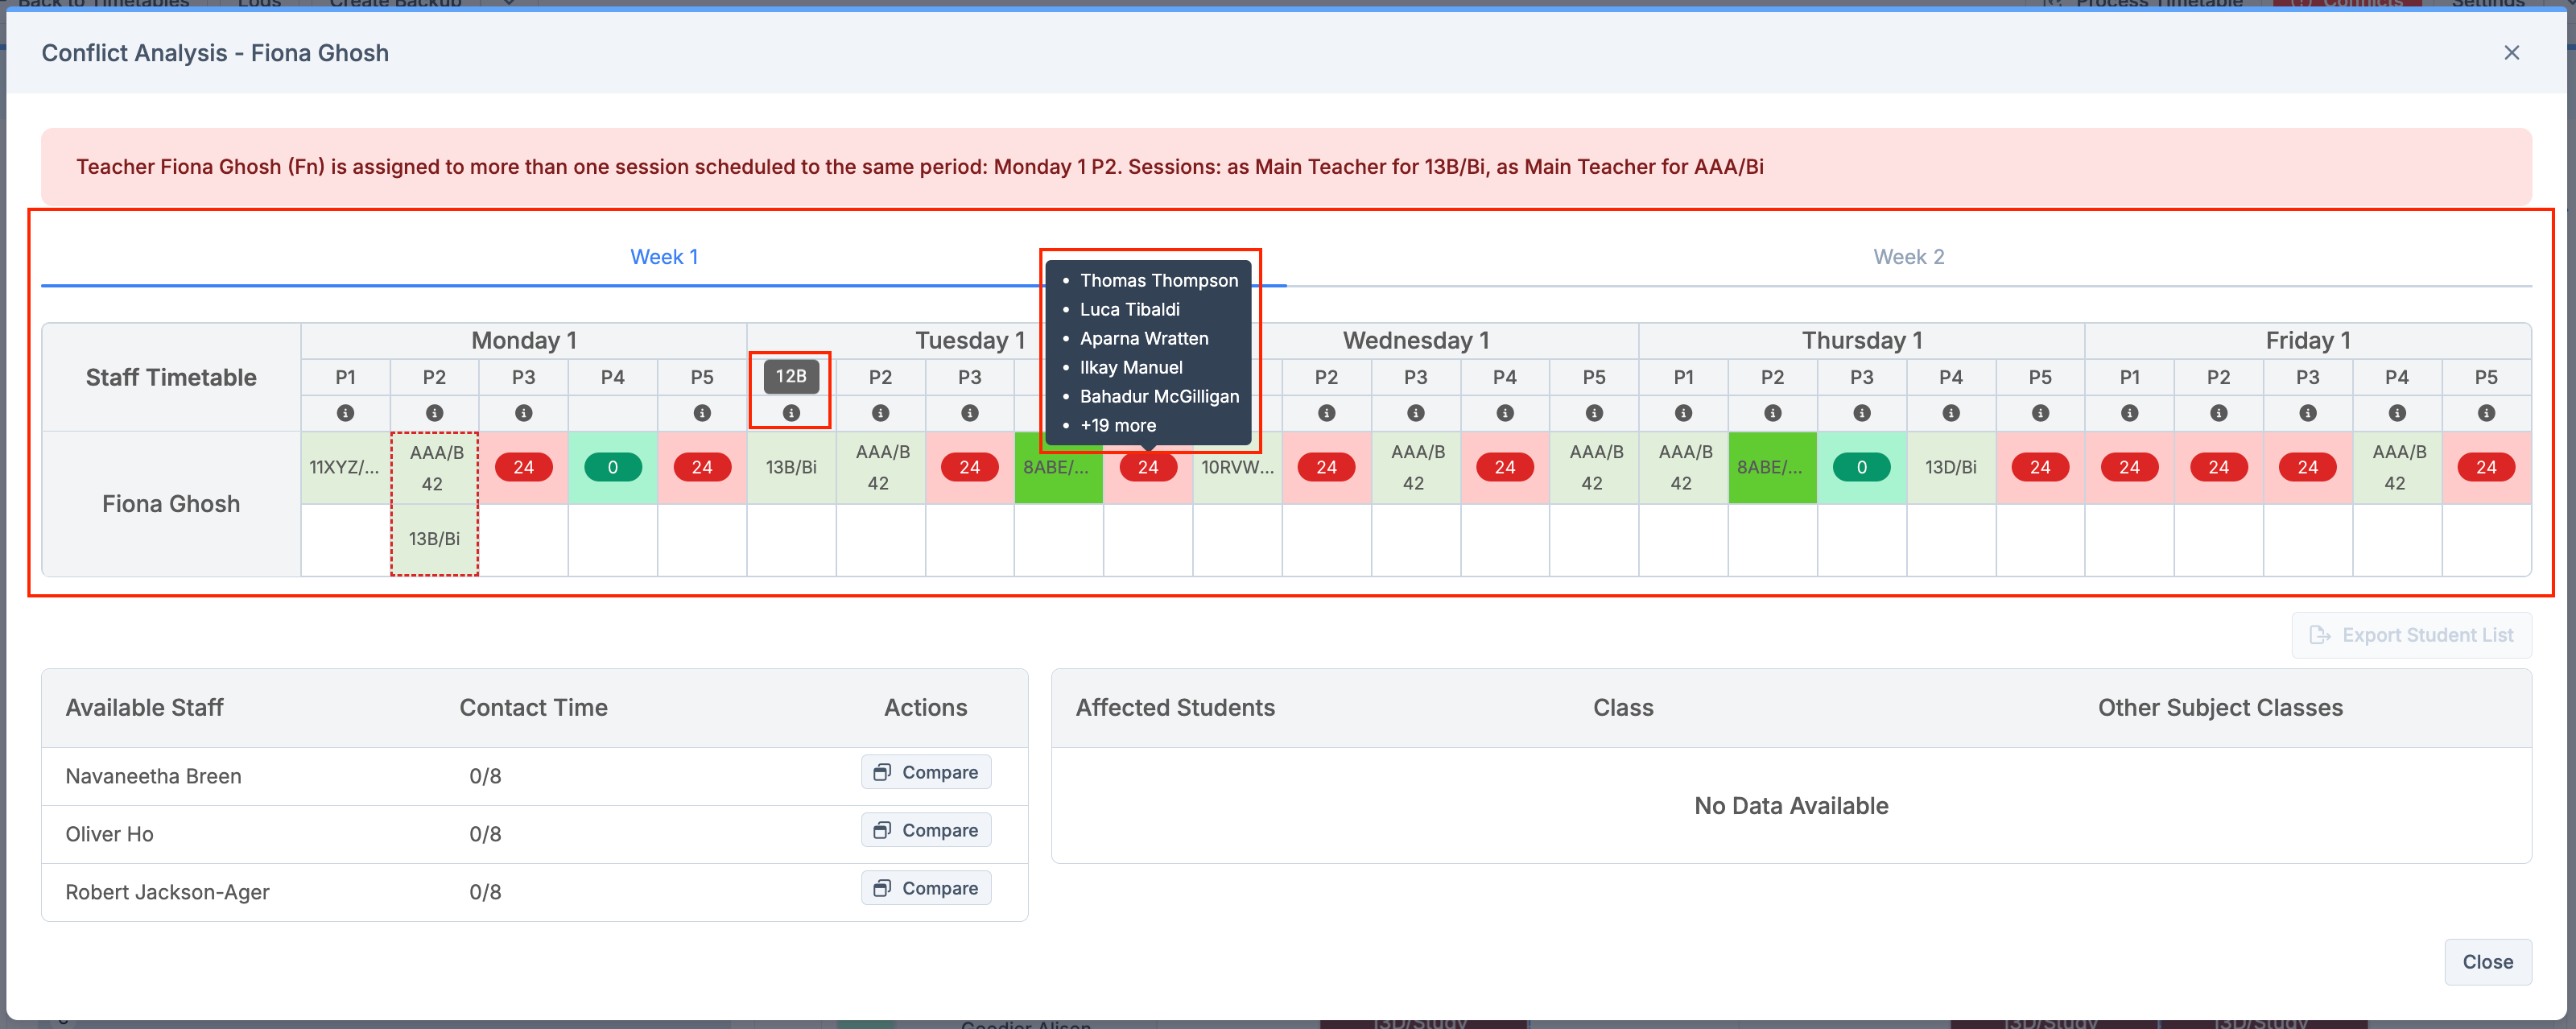Viewport: 2576px width, 1029px height.
Task: Click Export Student List button
Action: [x=2411, y=635]
